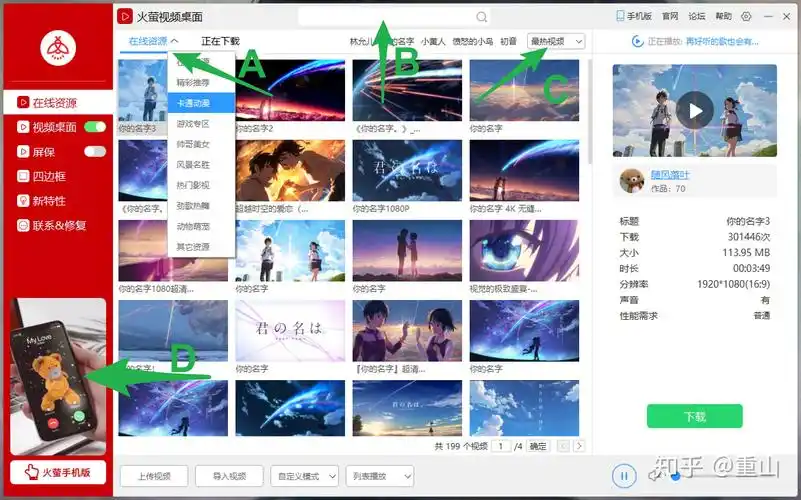801x500 pixels.
Task: Click the 正在播放 play circle icon
Action: (637, 41)
